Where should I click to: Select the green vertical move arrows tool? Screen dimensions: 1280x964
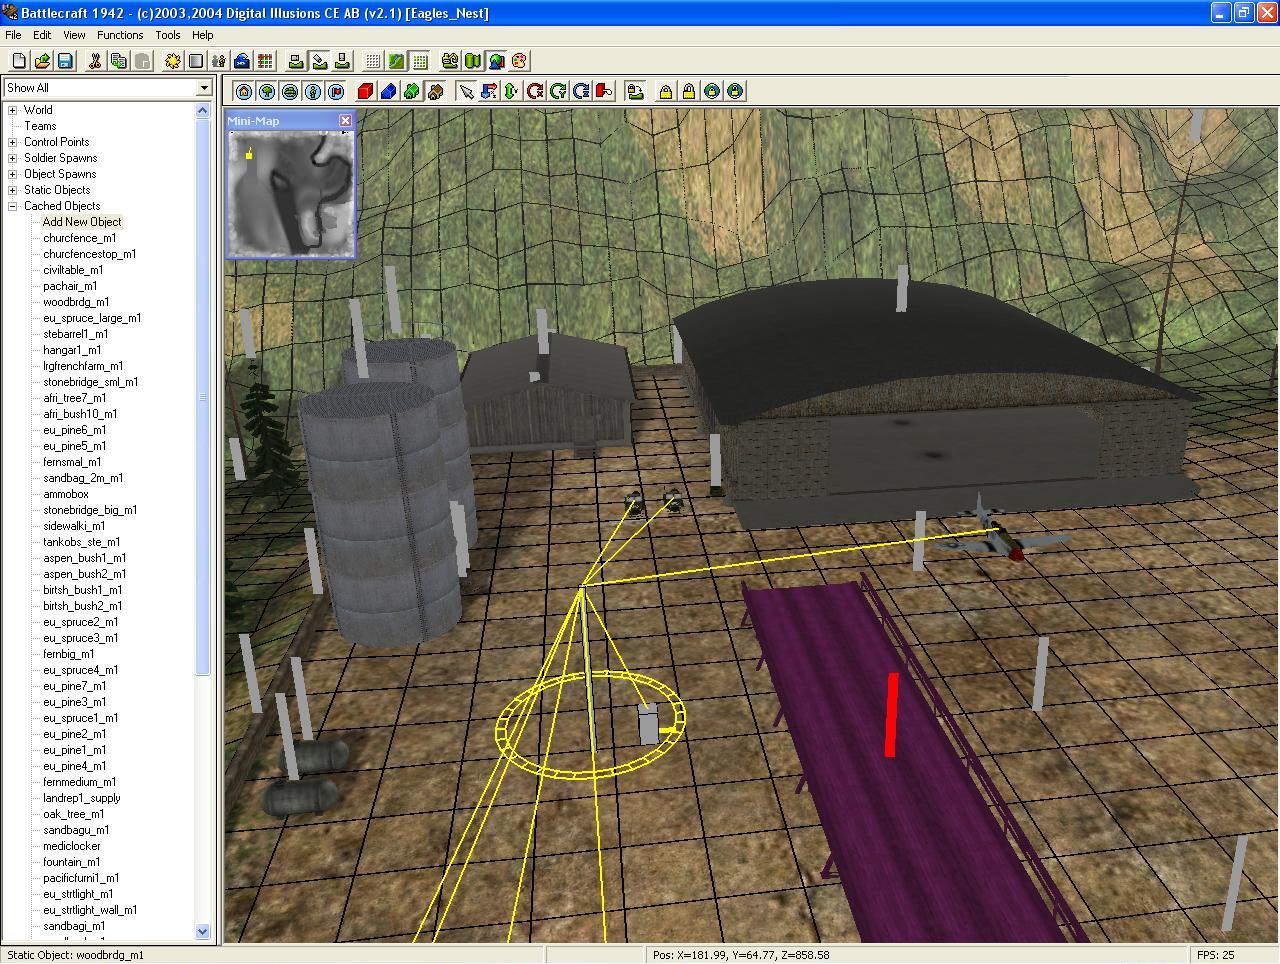tap(511, 91)
